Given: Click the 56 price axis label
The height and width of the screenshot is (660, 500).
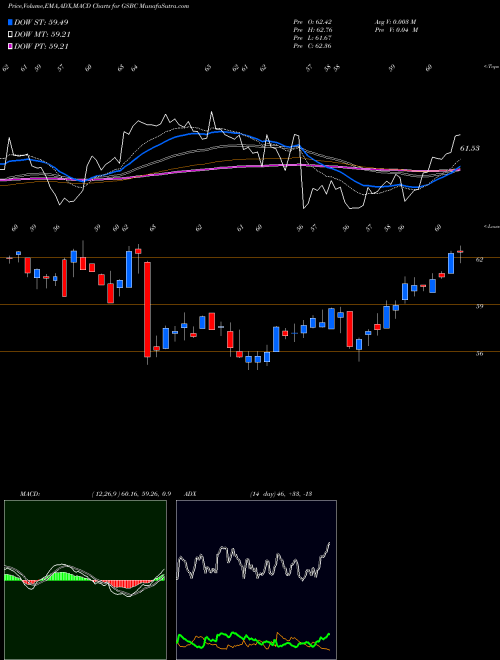Looking at the screenshot, I should [x=479, y=354].
